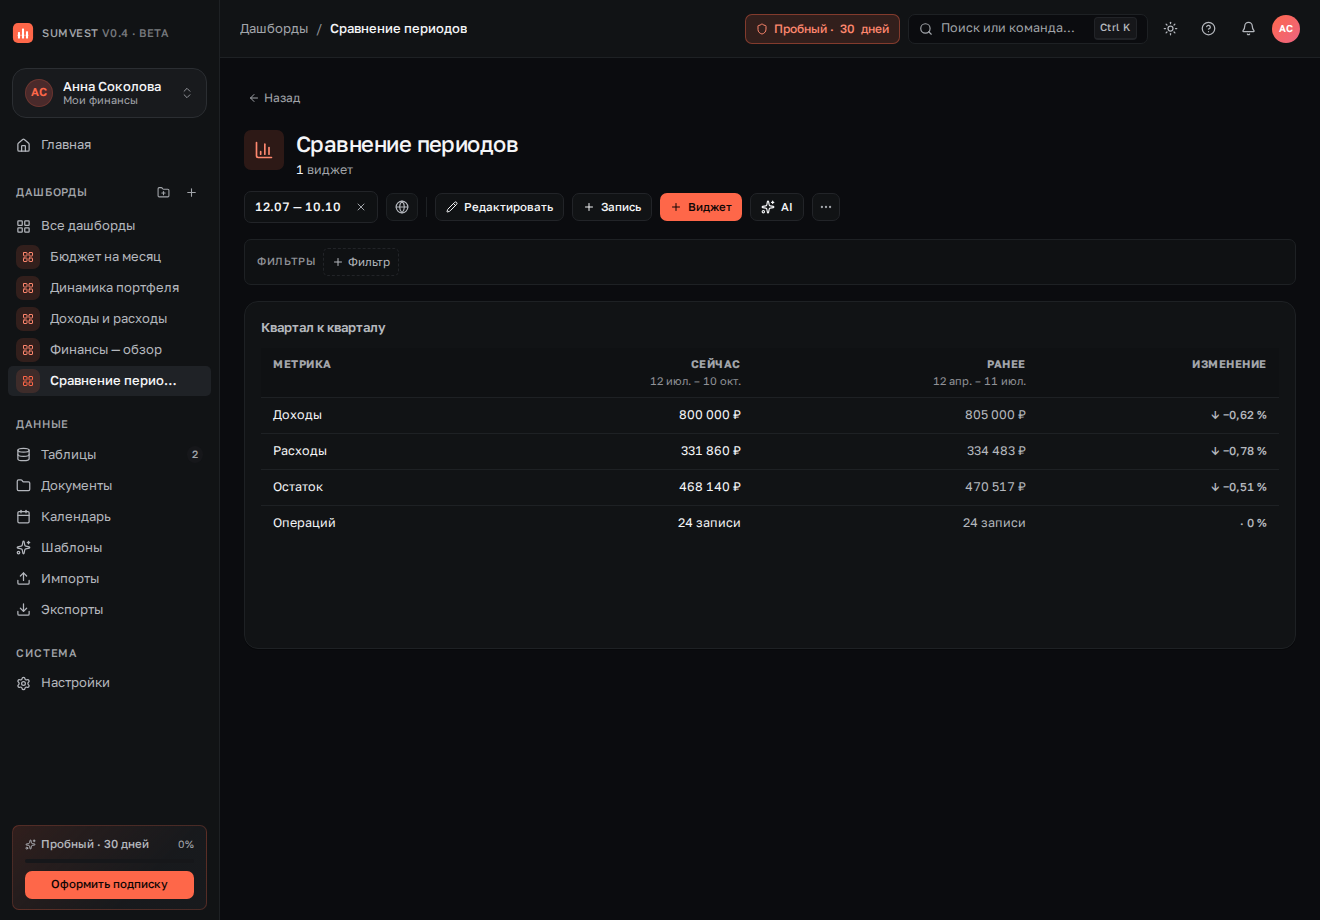Screen dimensions: 1320x920
Task: Add a dashboard with the plus icon
Action: pyautogui.click(x=192, y=192)
